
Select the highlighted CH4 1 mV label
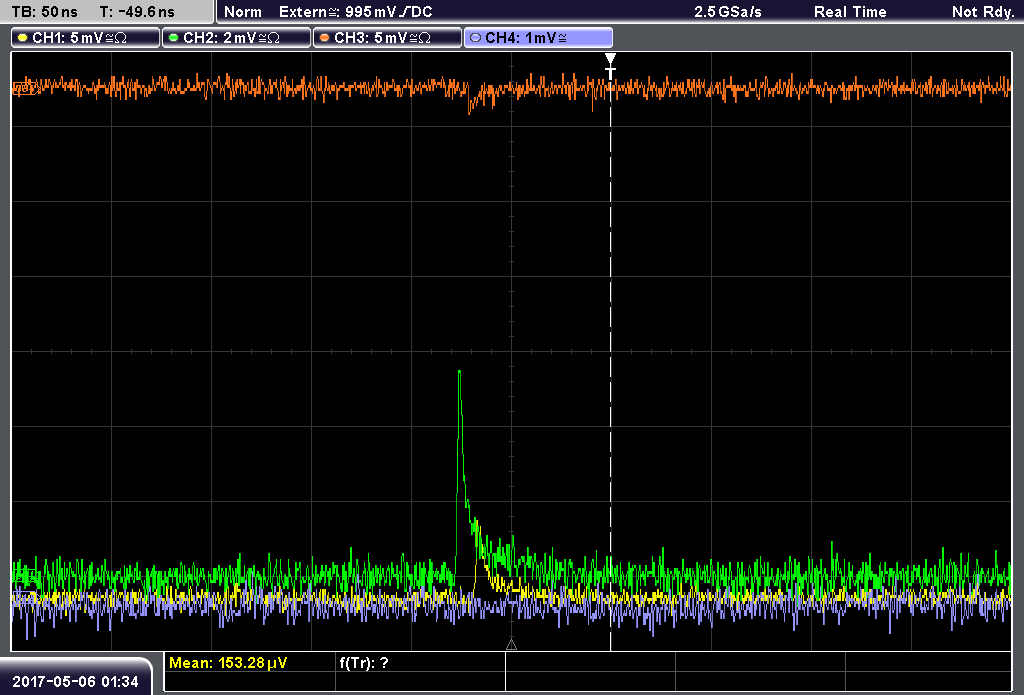pyautogui.click(x=538, y=38)
